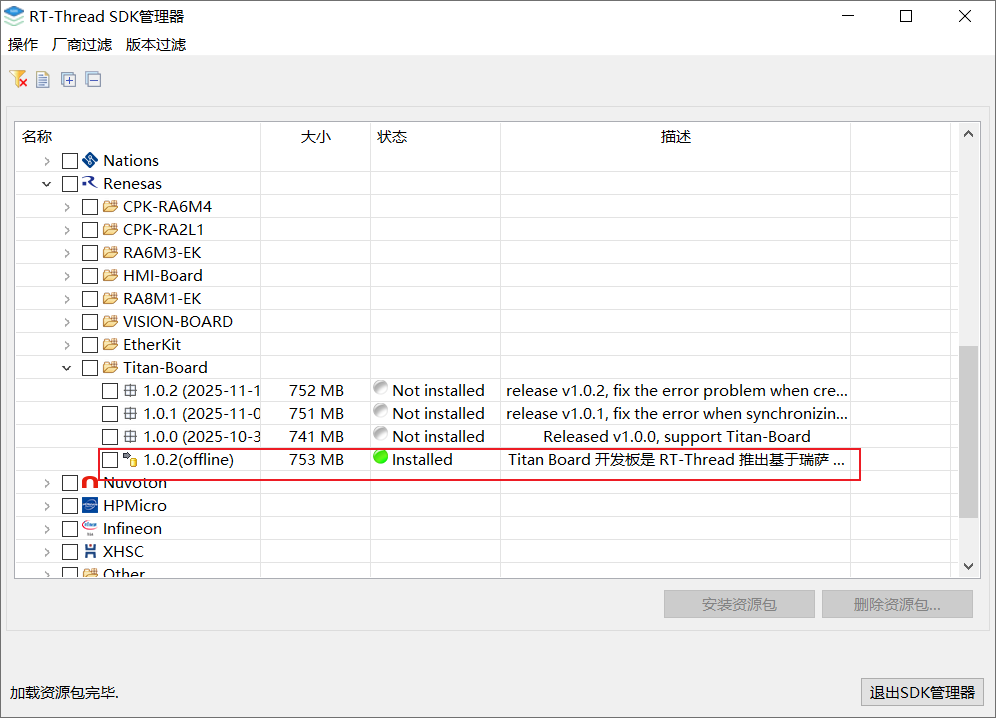Screen dimensions: 996x718
Task: Tick the Titan-Board checkbox
Action: [90, 368]
